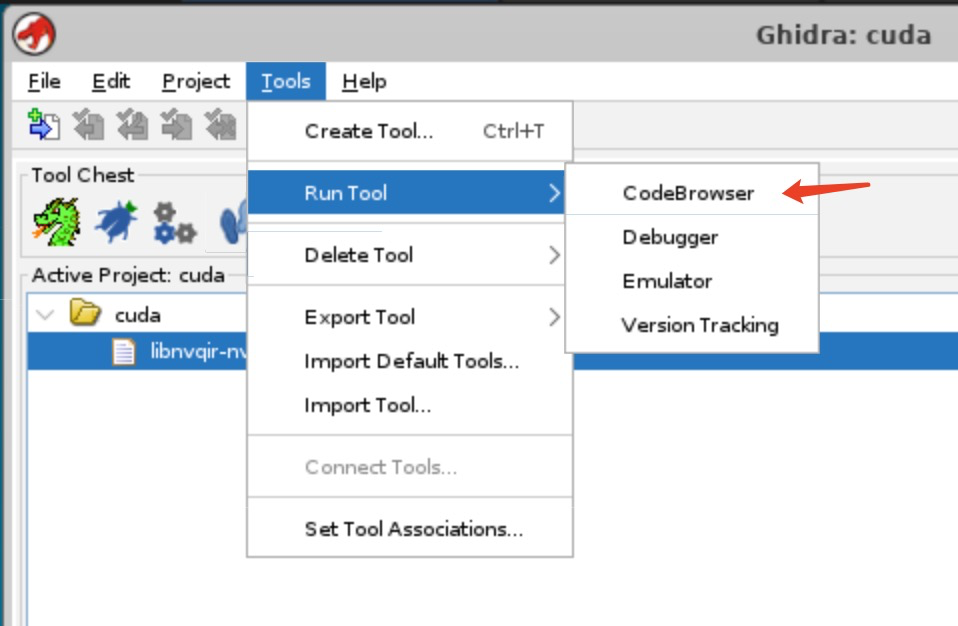Launch Emulator gears icon in Tool Chest

174,224
